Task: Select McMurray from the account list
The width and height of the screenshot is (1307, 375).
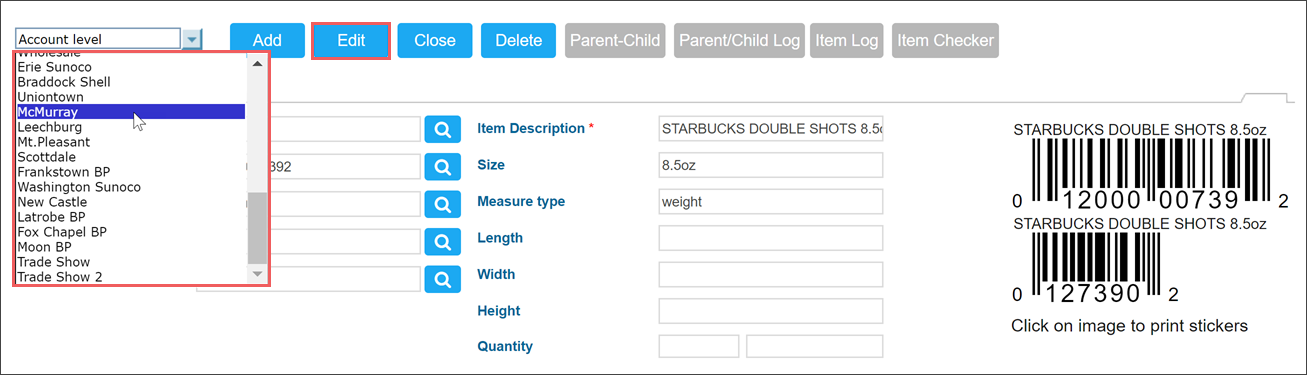Action: (130, 112)
